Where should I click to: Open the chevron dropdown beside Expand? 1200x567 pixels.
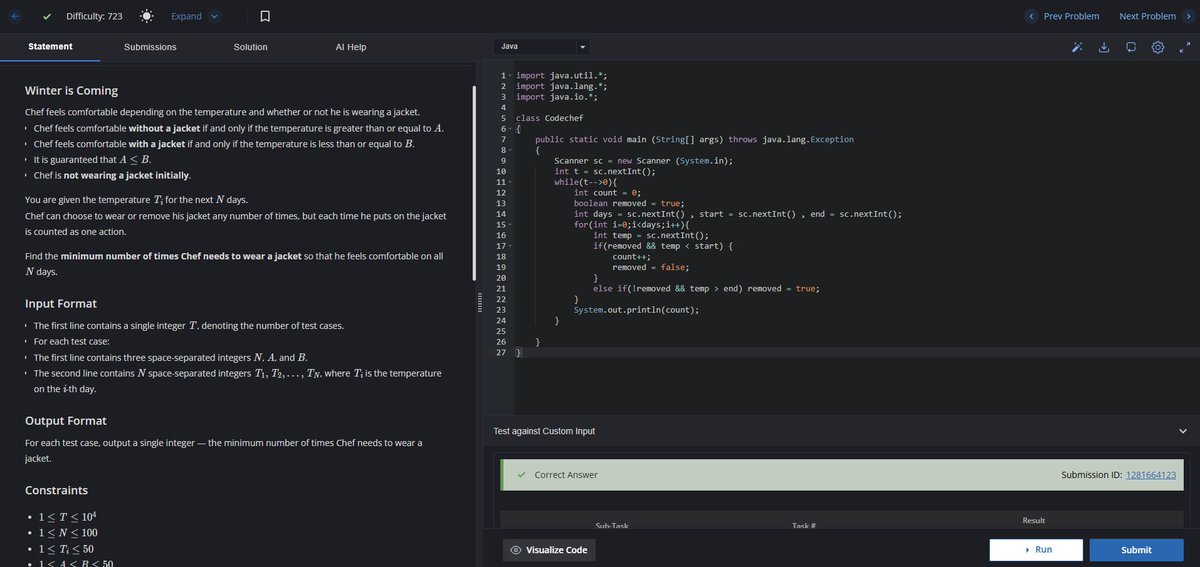[x=215, y=16]
